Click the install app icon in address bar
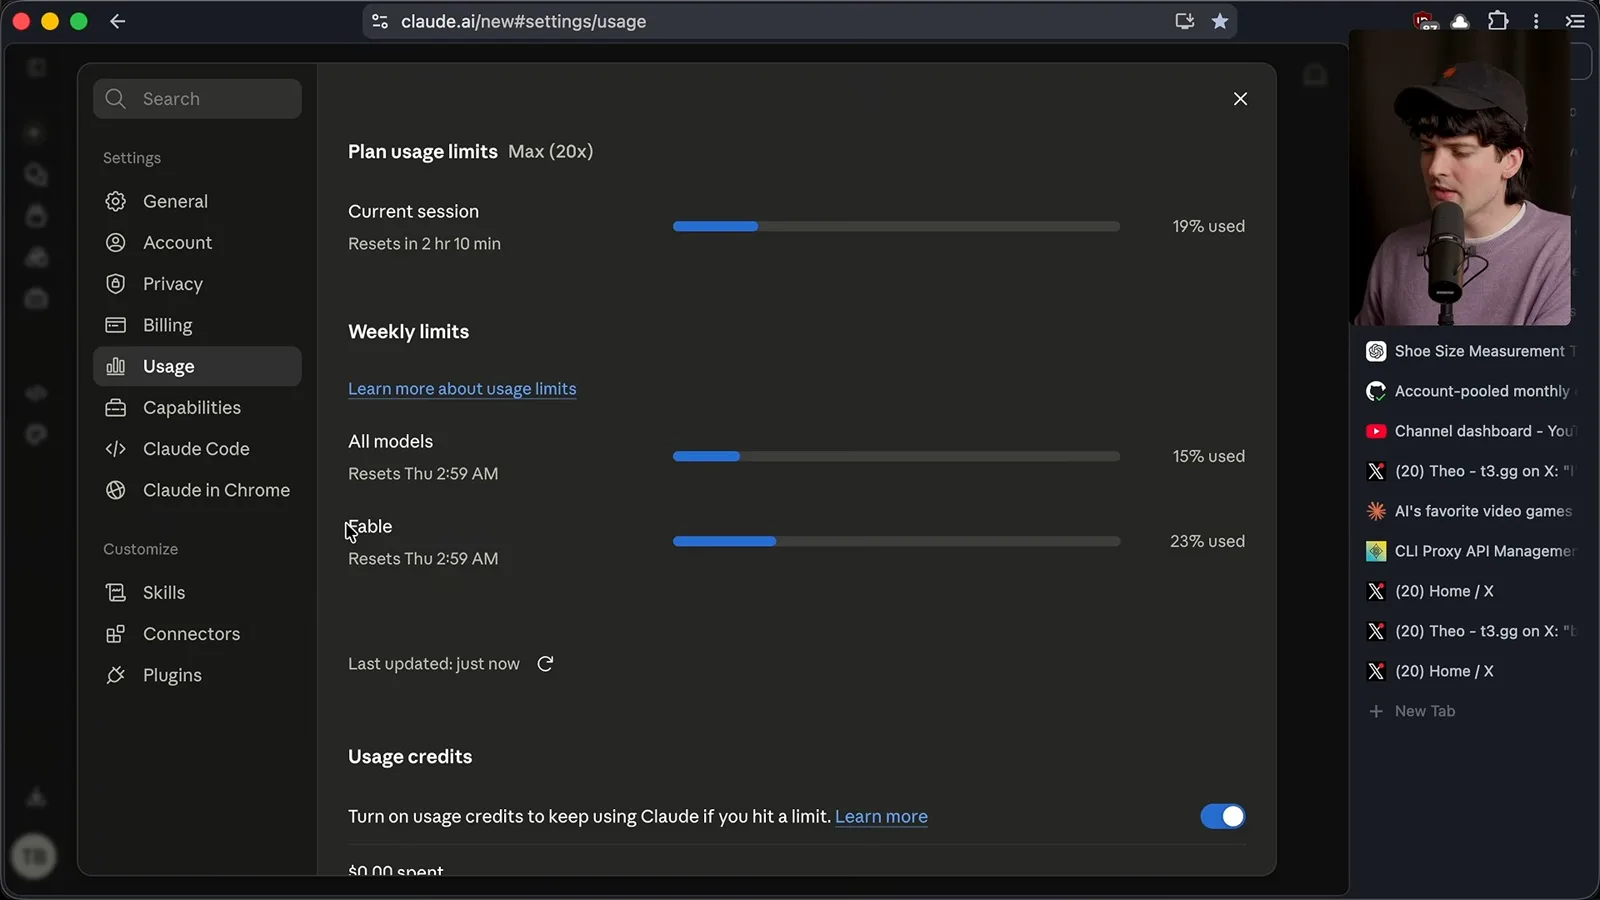Screen dimensions: 1600x900 tap(1185, 21)
